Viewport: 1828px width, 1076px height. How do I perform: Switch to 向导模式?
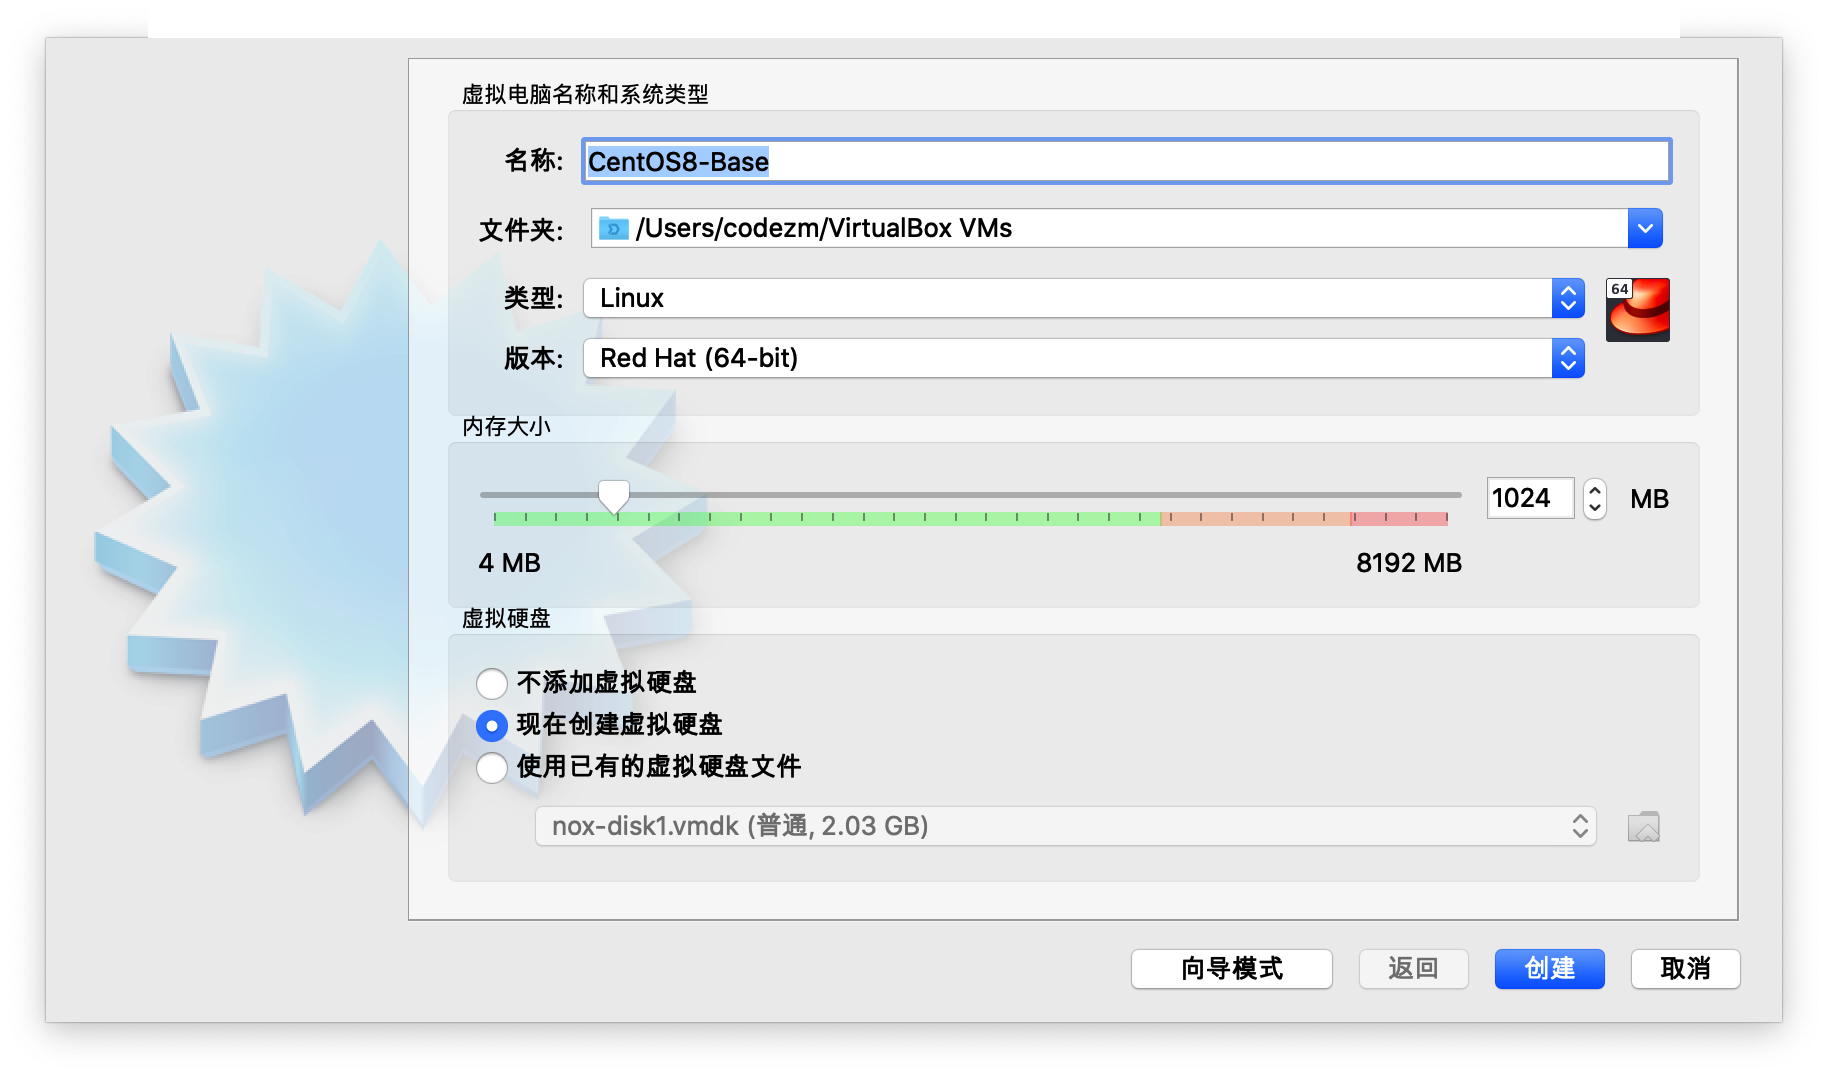click(x=1231, y=968)
